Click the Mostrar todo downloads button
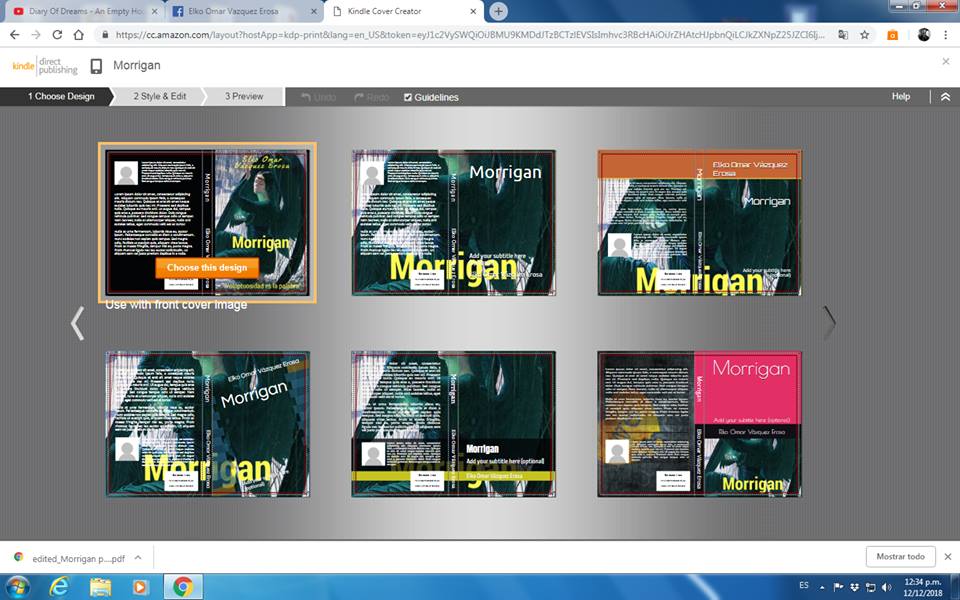This screenshot has width=960, height=600. (900, 557)
